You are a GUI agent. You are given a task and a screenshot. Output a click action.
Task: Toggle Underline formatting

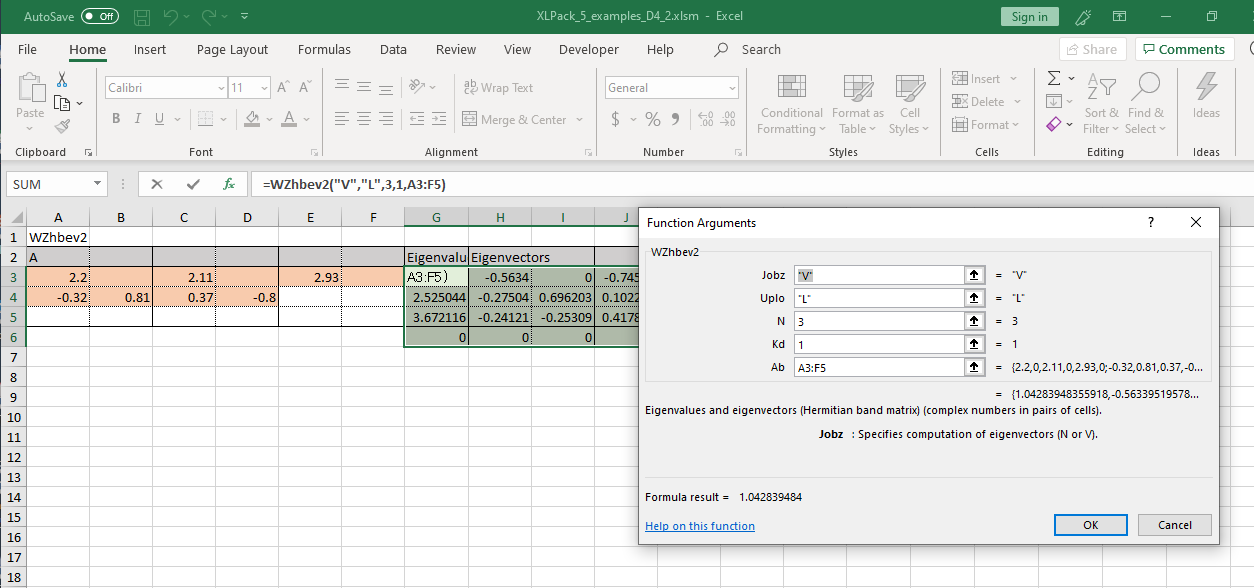point(160,119)
